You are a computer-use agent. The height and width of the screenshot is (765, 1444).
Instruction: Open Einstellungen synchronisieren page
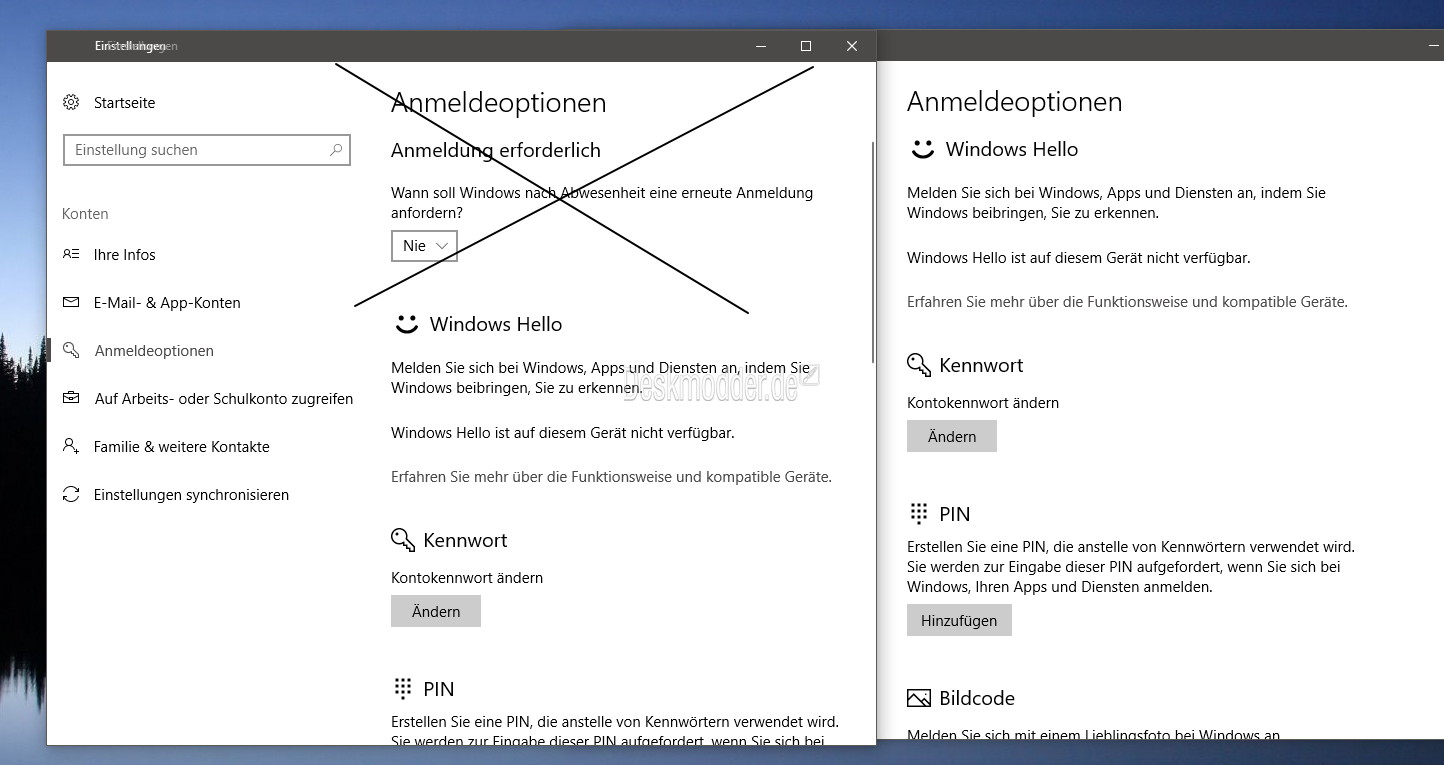click(x=191, y=494)
